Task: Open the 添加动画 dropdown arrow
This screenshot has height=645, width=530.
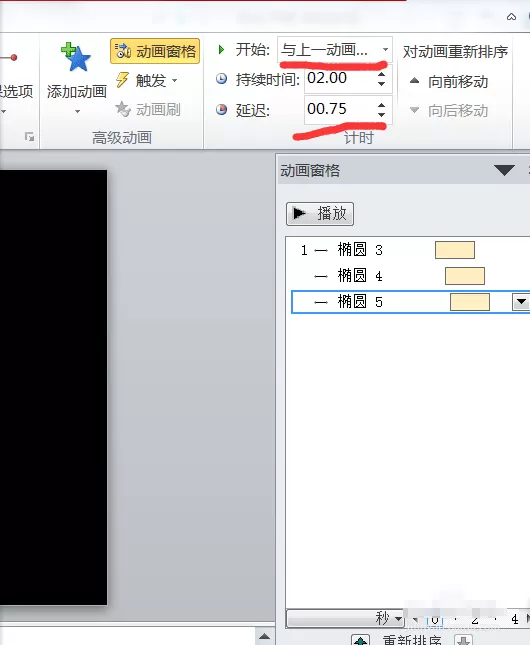Action: point(77,111)
